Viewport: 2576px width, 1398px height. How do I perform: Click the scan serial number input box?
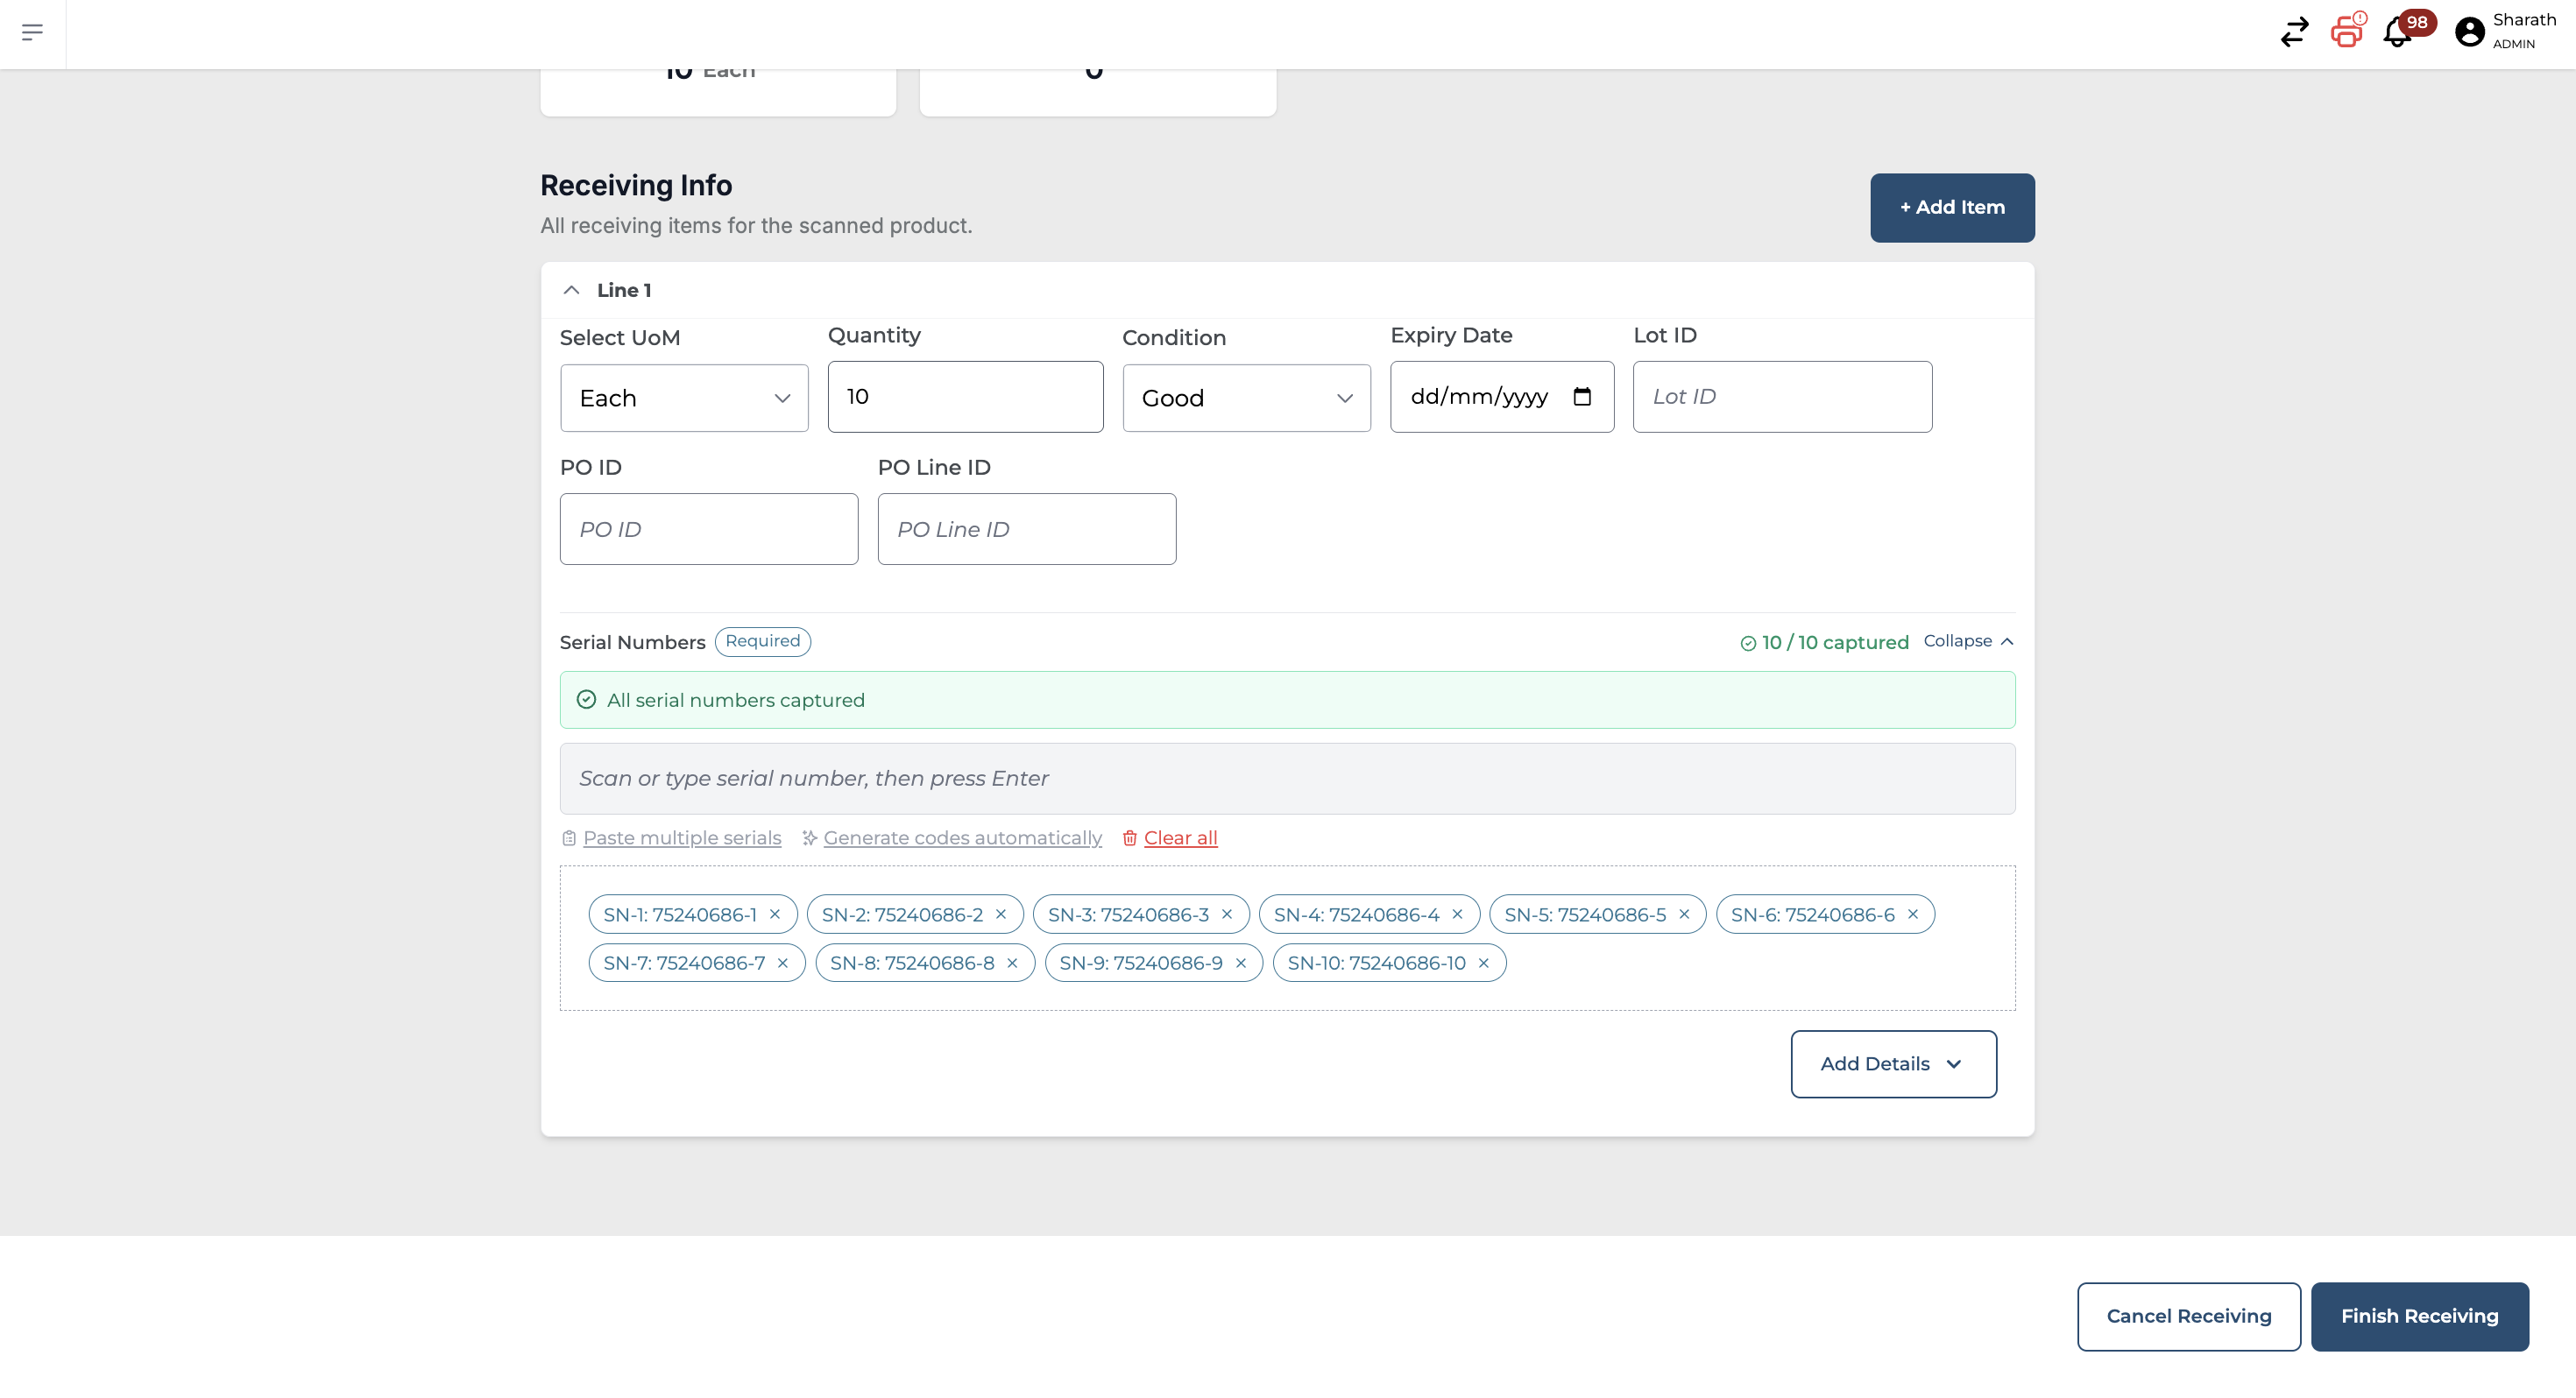[x=1287, y=778]
